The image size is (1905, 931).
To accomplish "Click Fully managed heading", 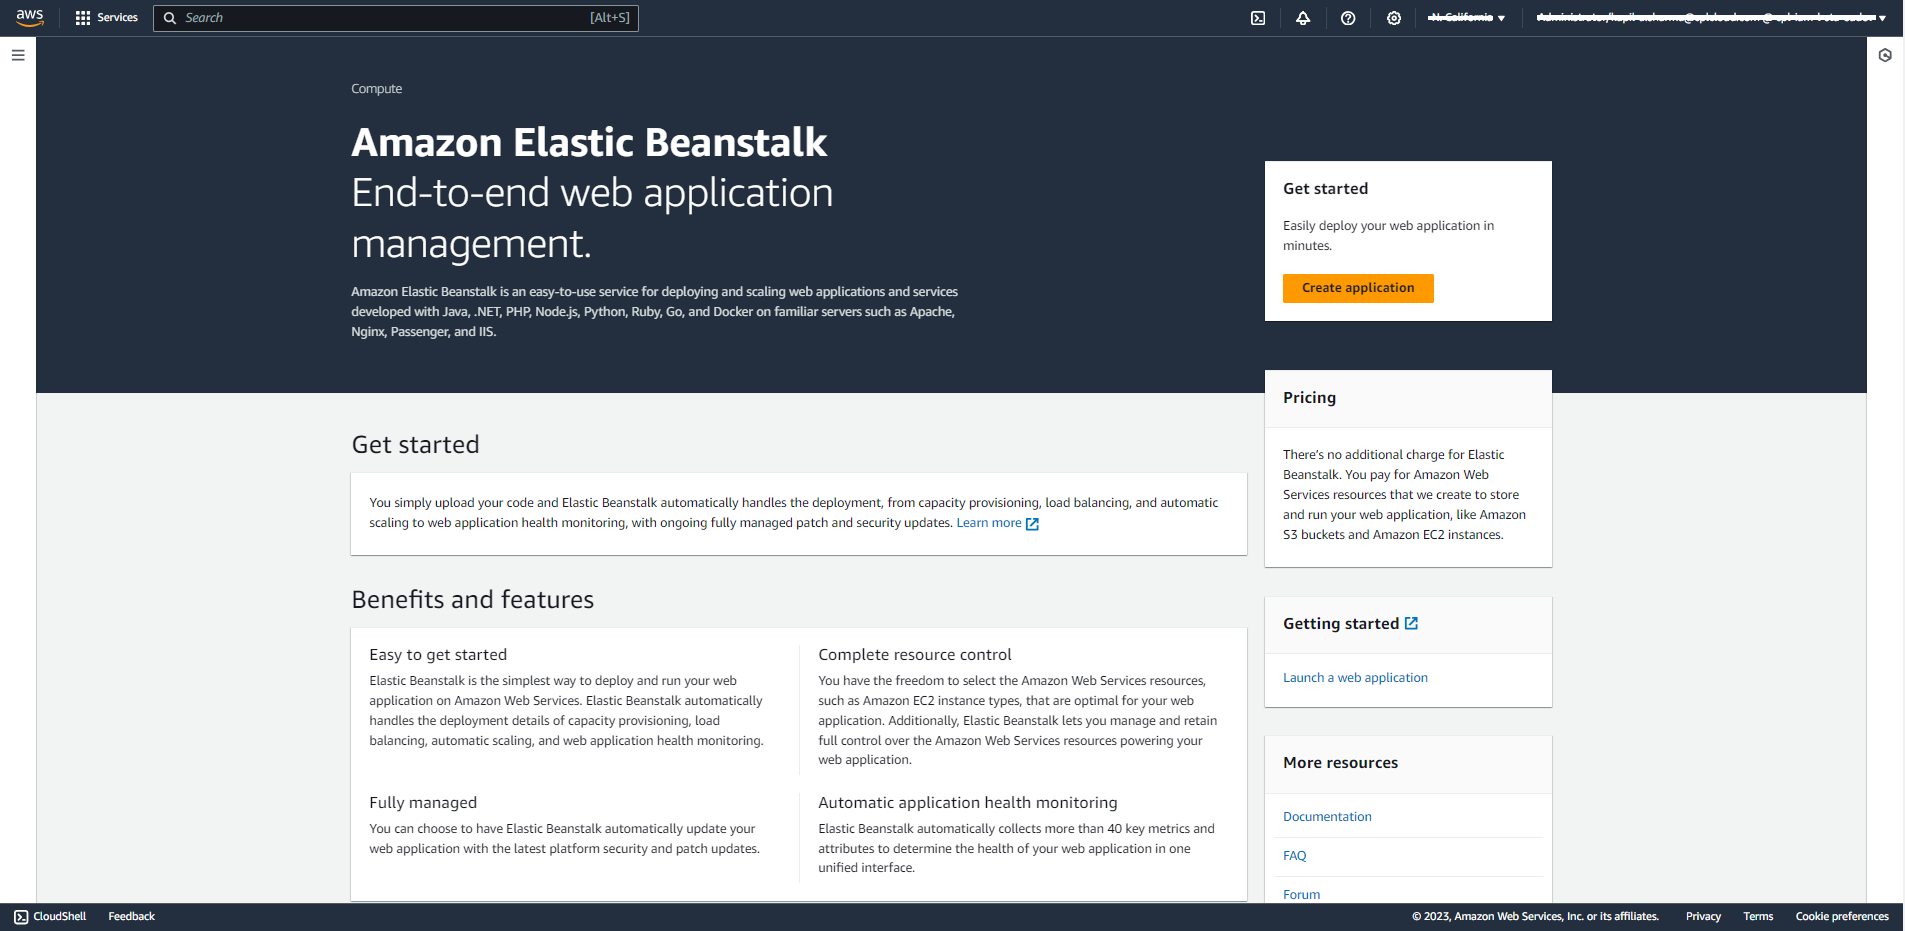I will coord(423,803).
